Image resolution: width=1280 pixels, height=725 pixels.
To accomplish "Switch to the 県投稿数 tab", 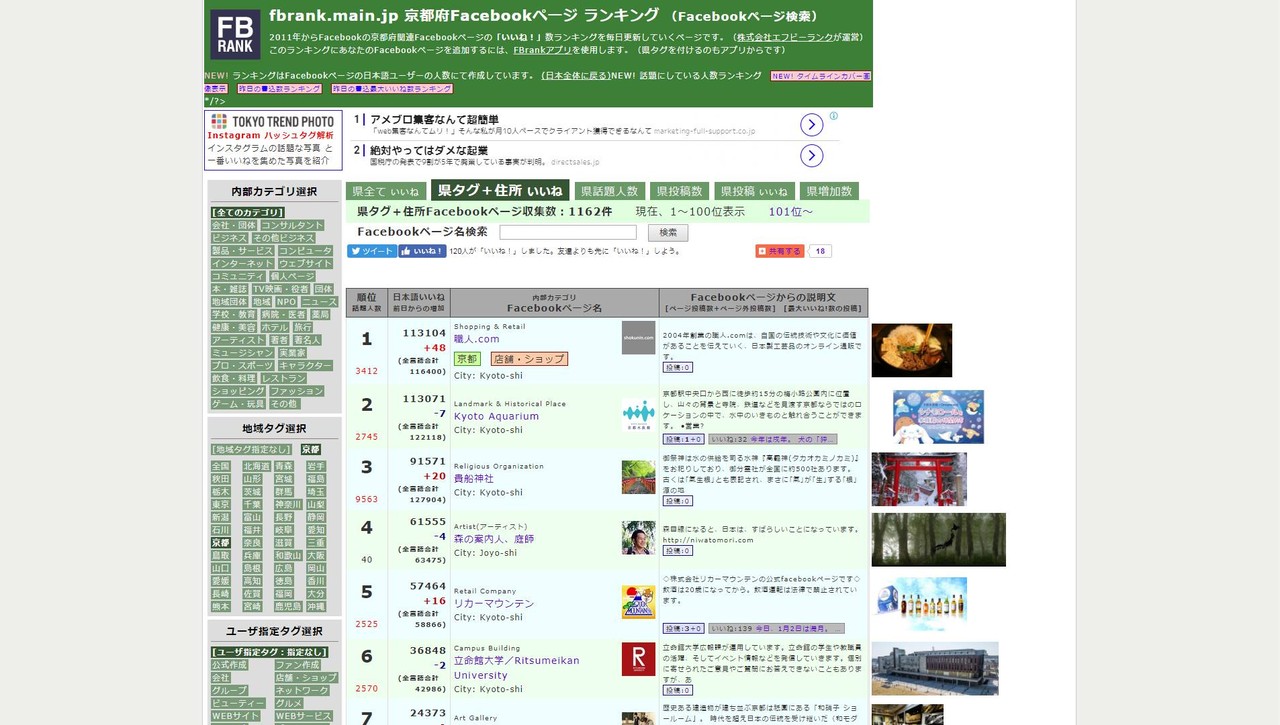I will tap(680, 191).
